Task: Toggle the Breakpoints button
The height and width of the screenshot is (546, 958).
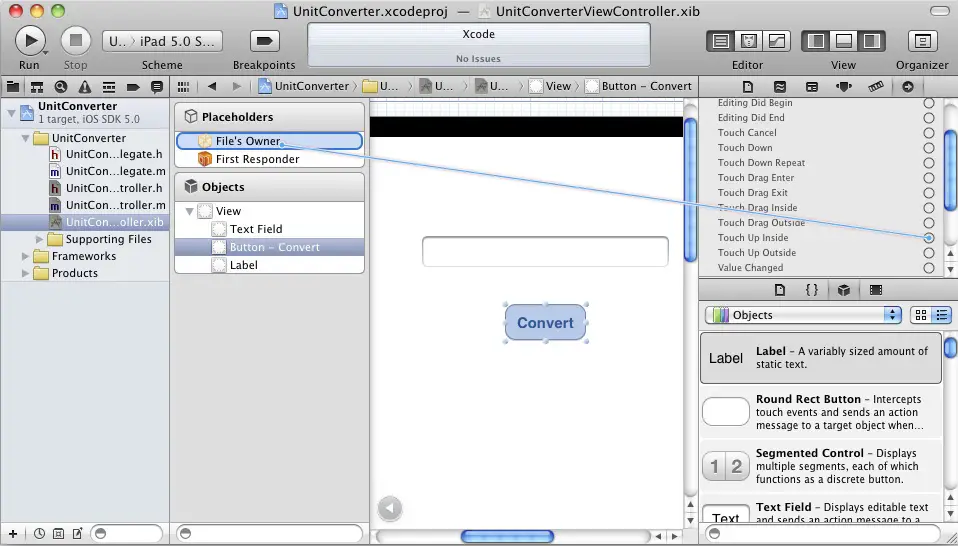Action: click(264, 41)
